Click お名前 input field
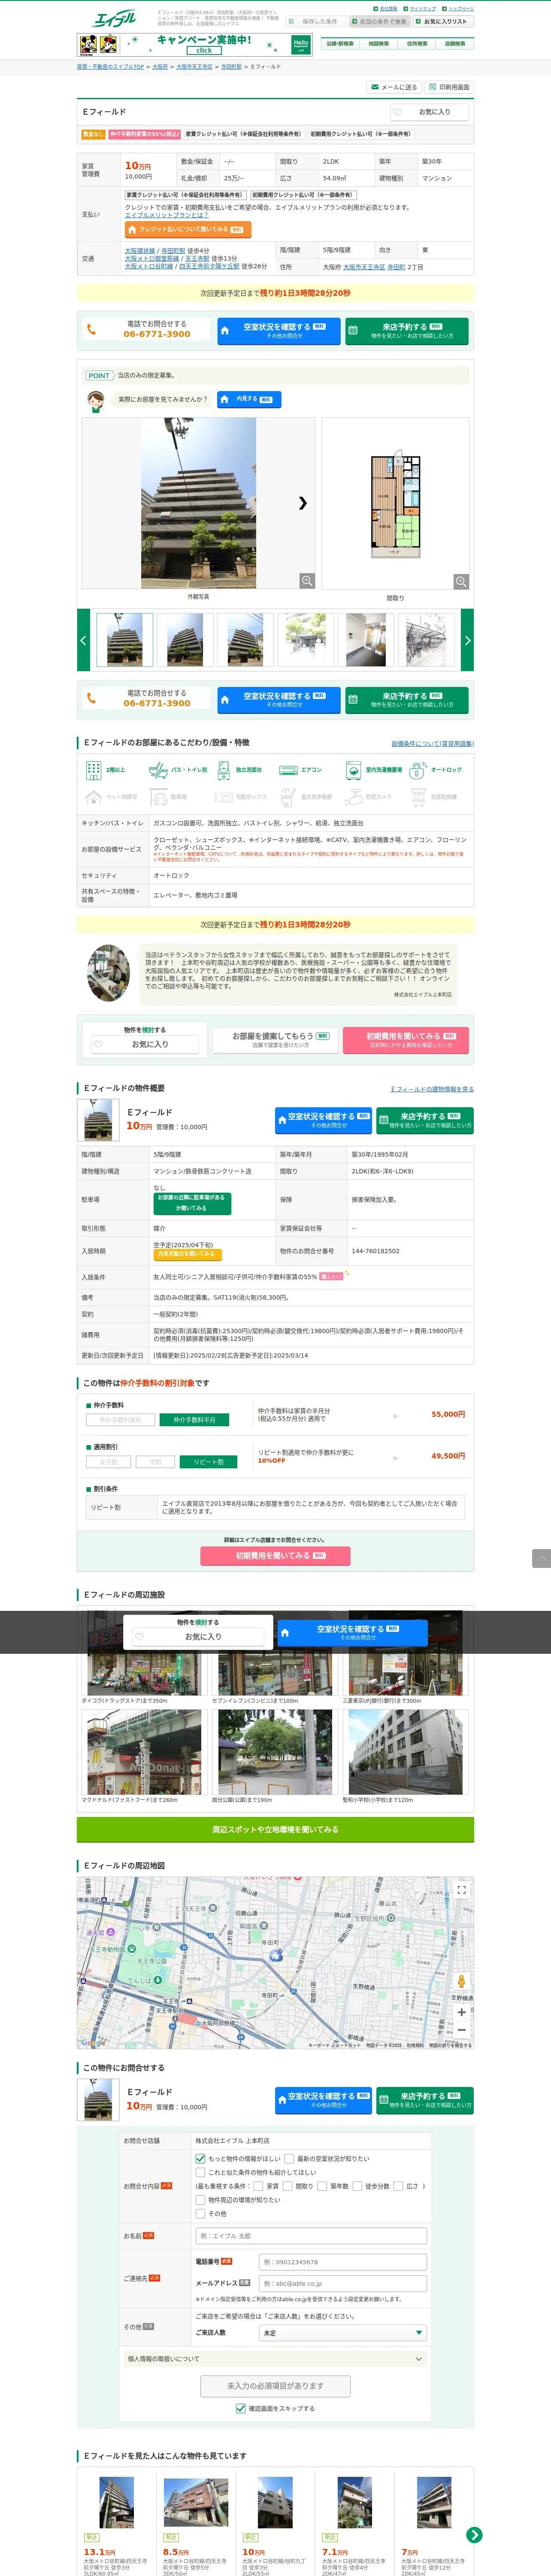Viewport: 551px width, 2576px height. [x=311, y=2236]
